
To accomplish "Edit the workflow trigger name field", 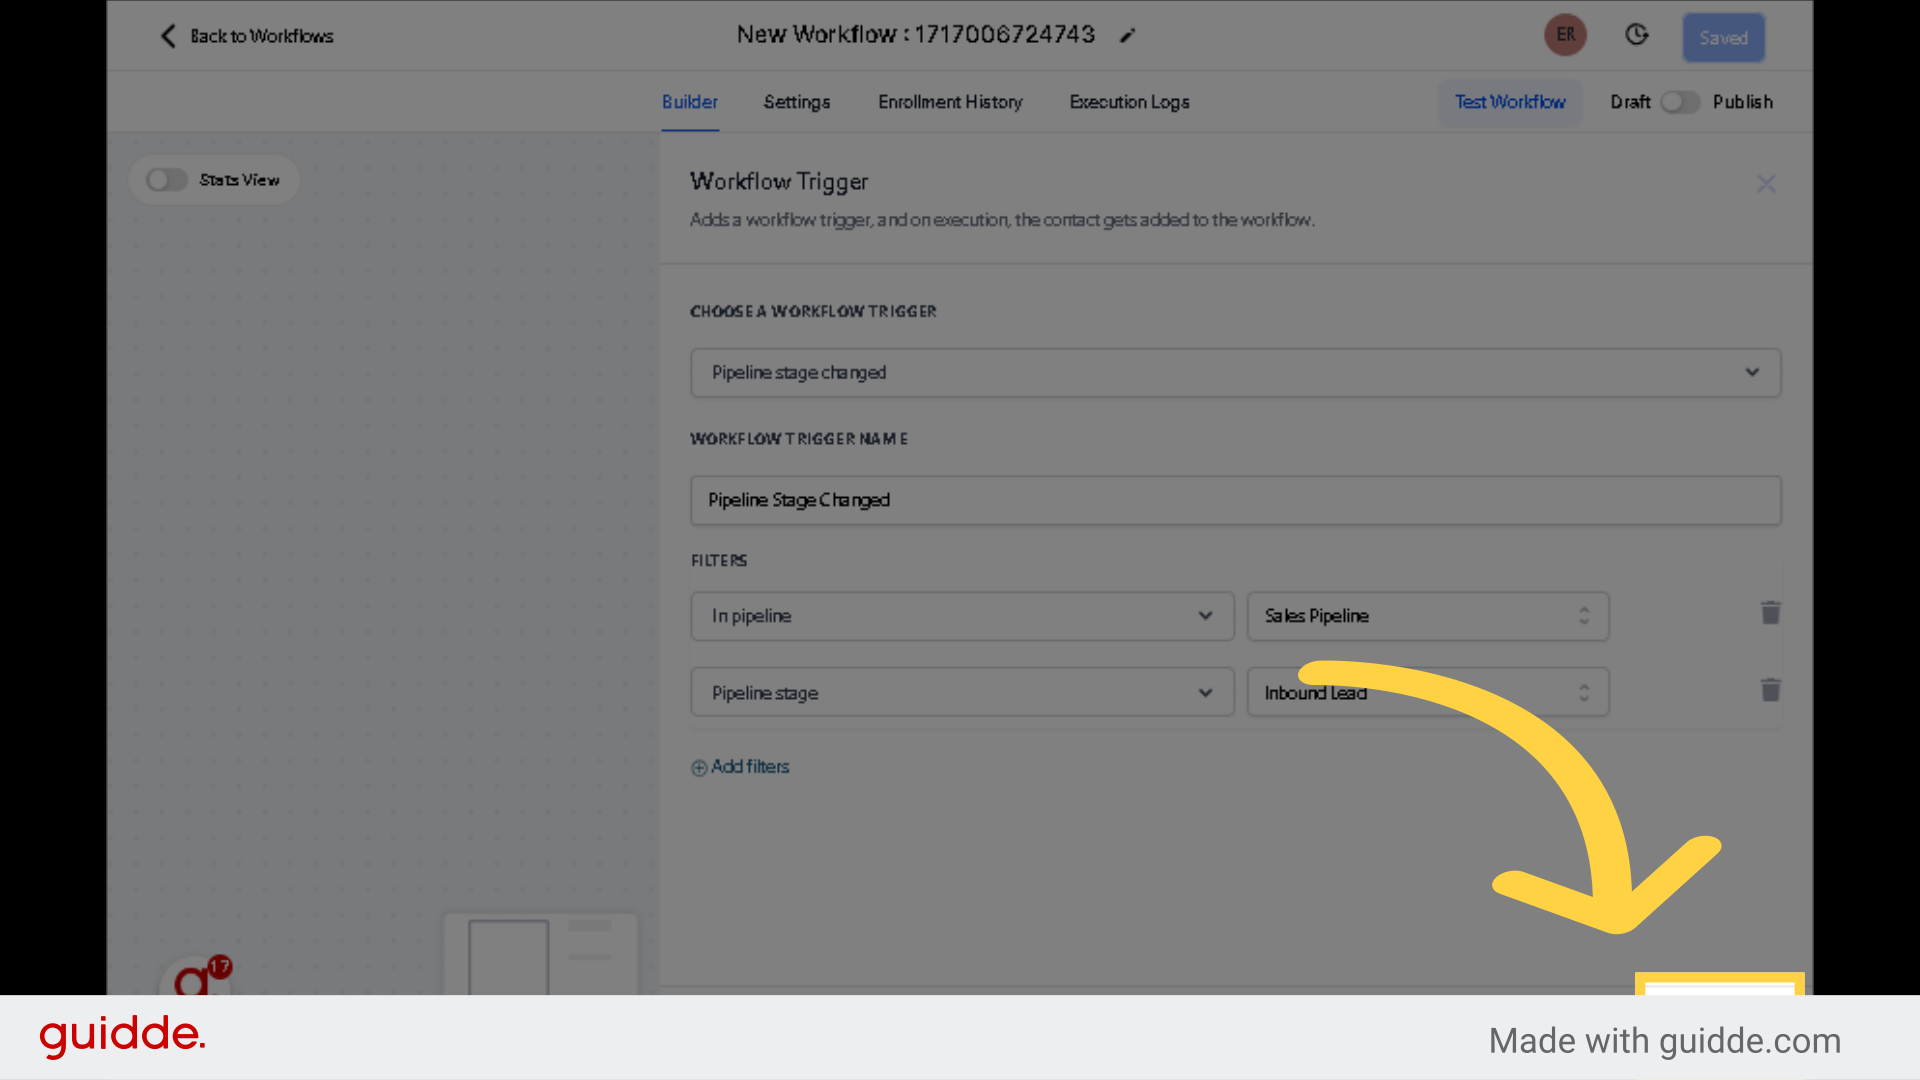I will [1235, 500].
